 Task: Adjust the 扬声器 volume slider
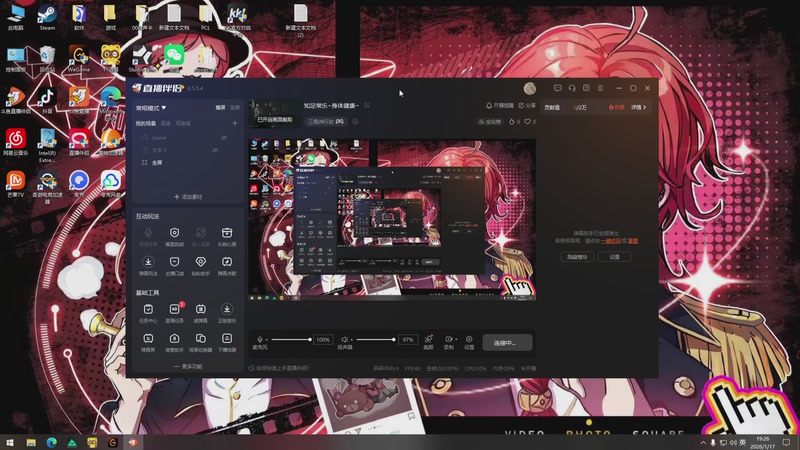[376, 339]
